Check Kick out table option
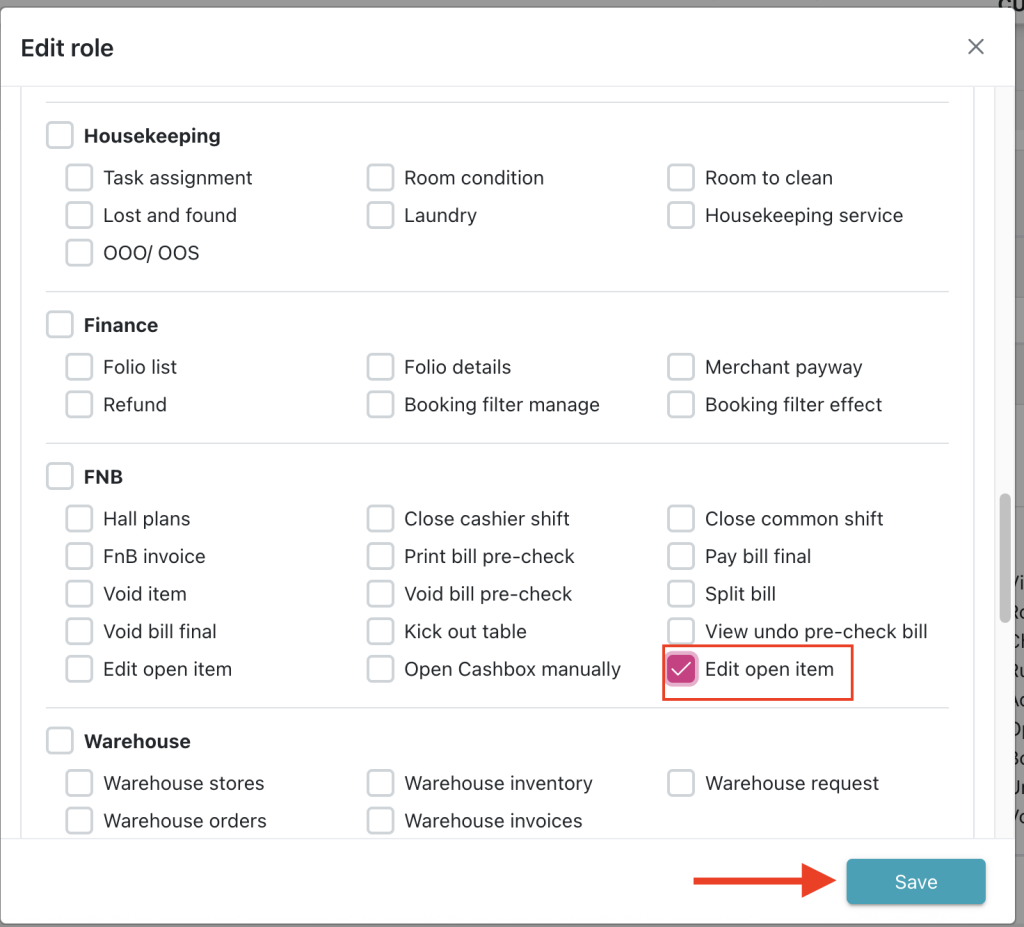The height and width of the screenshot is (927, 1024). coord(380,632)
